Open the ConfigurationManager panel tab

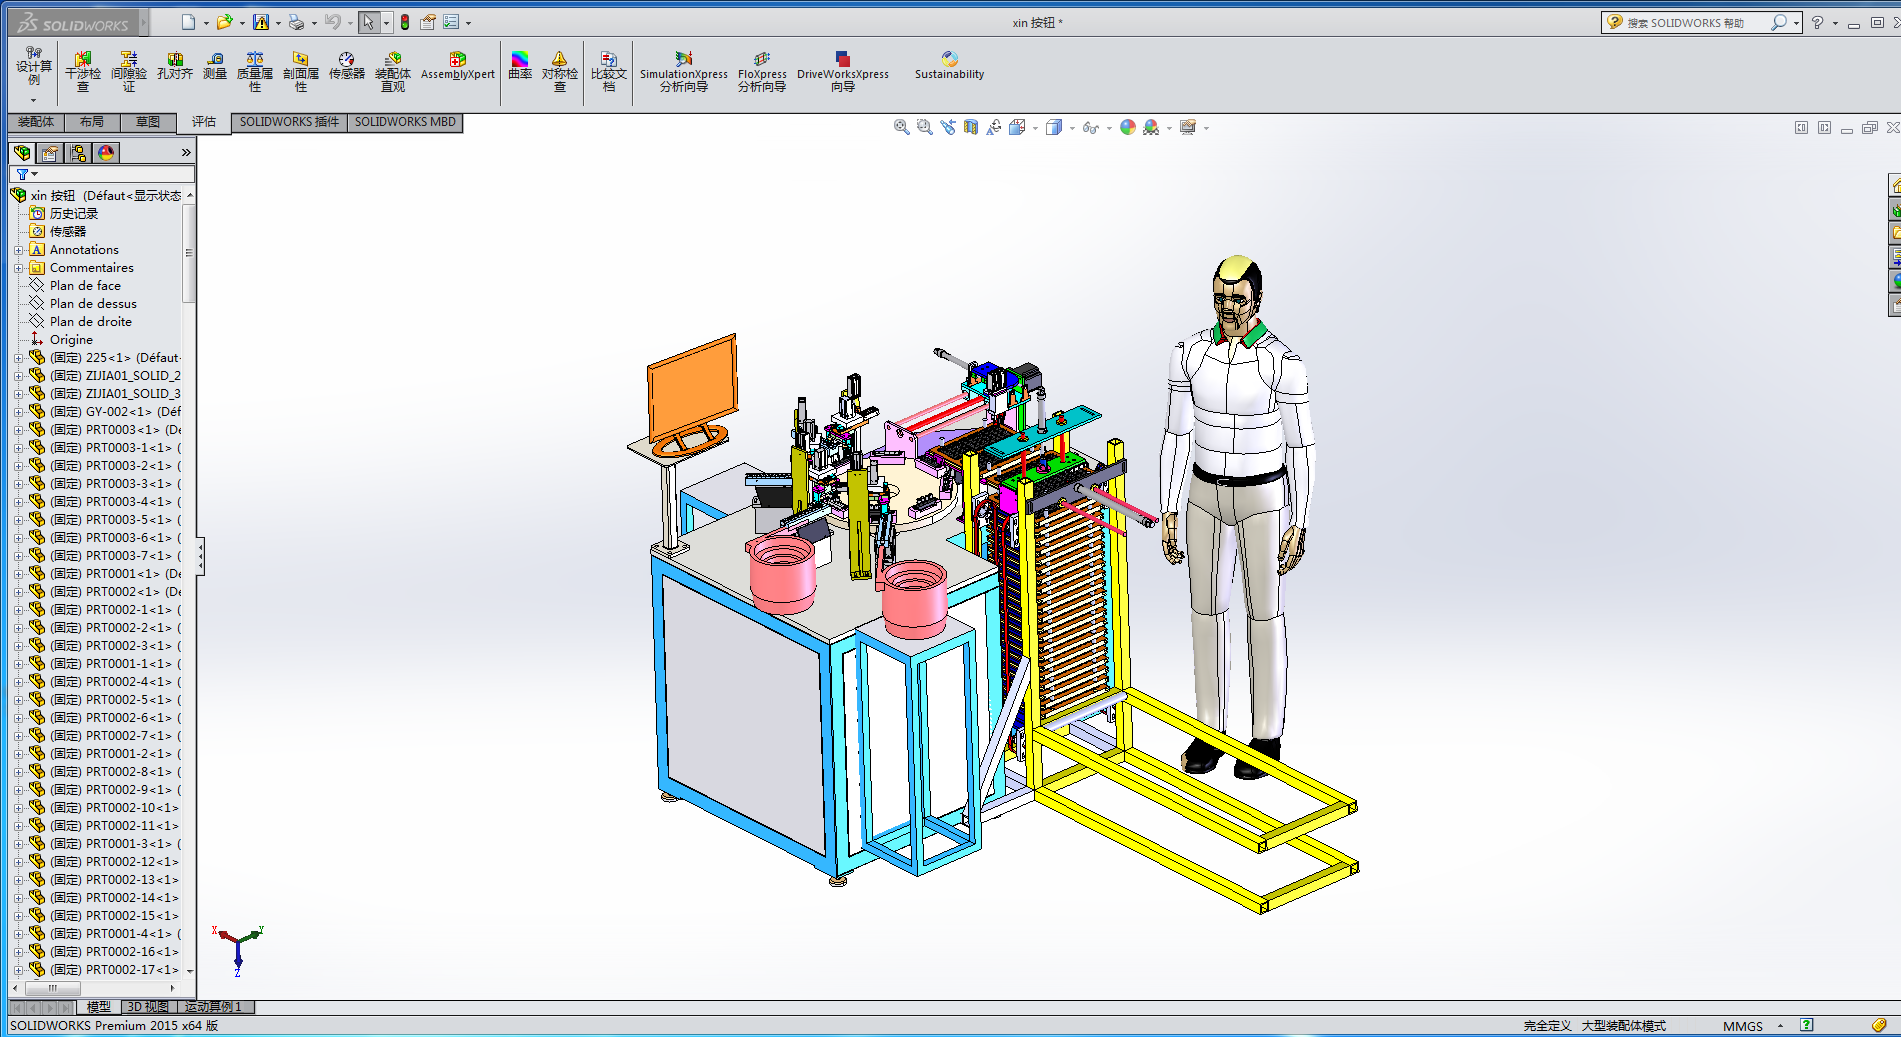(x=78, y=153)
